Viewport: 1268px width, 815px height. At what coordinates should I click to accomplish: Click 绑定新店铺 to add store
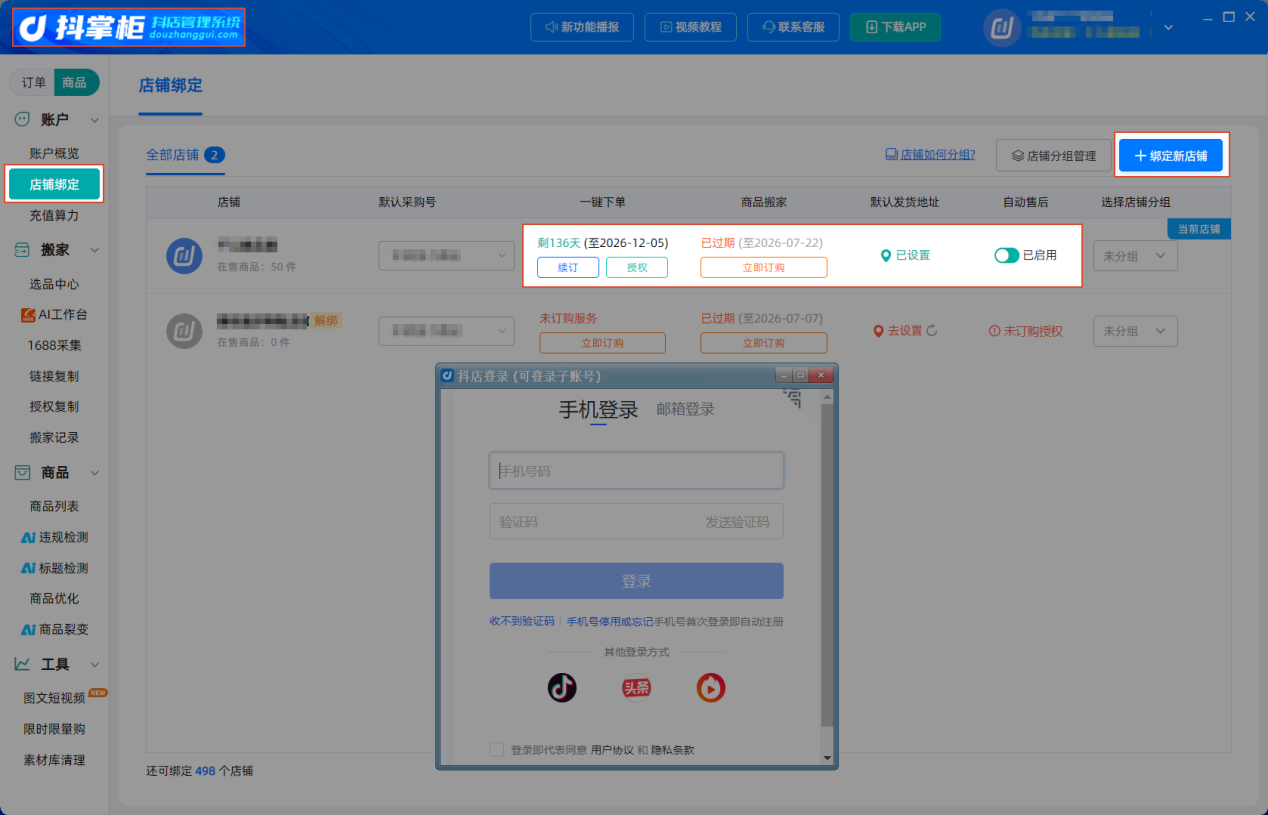(x=1171, y=156)
